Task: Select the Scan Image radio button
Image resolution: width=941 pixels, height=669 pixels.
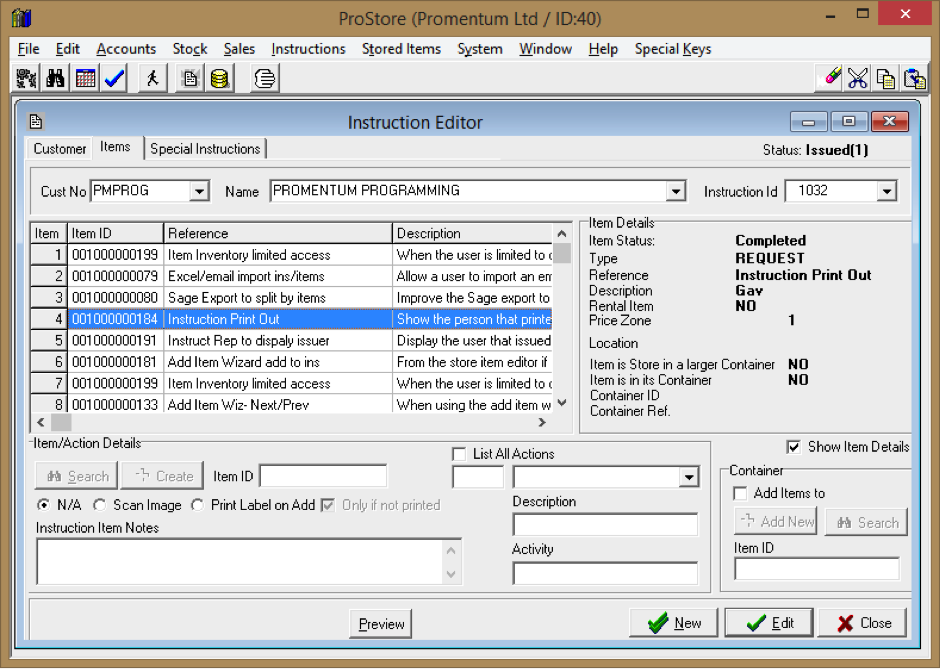Action: pos(100,505)
